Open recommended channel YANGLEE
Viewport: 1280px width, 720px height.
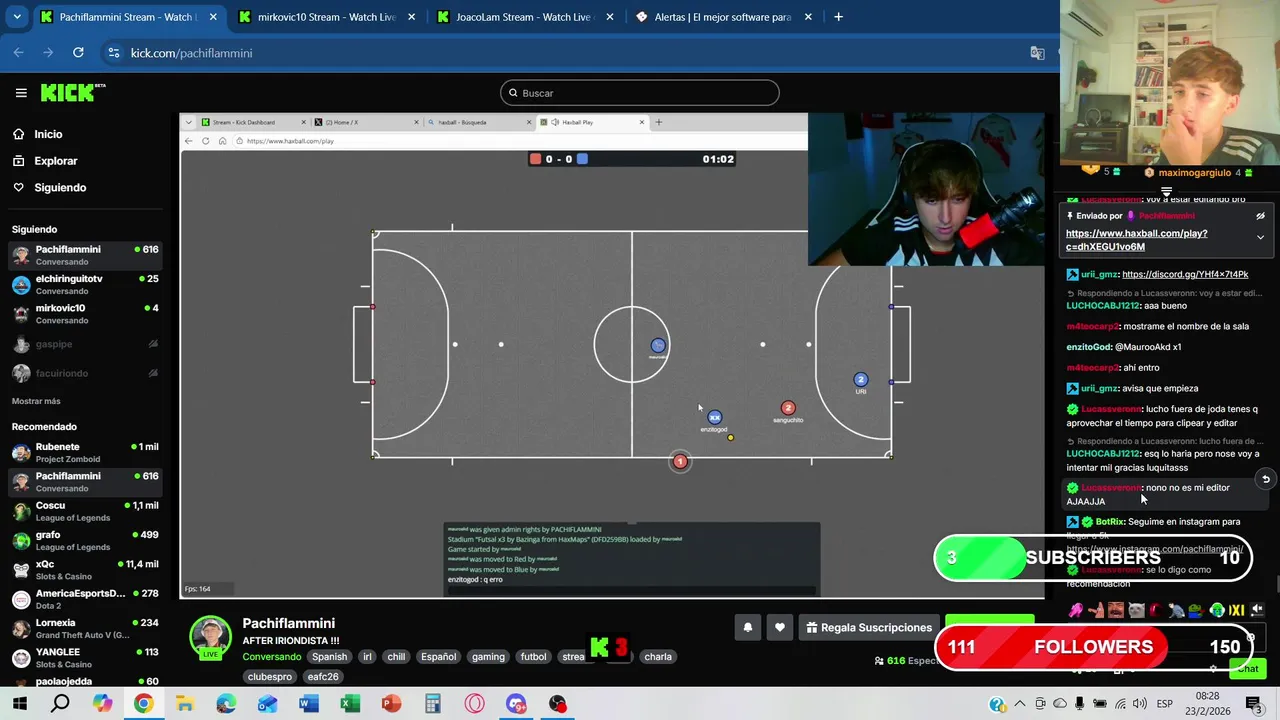point(85,657)
